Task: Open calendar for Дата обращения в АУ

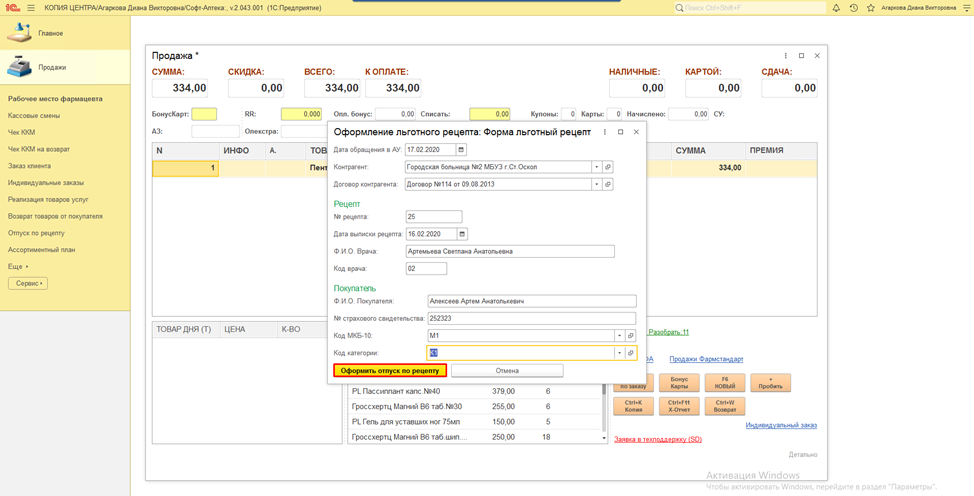Action: [462, 150]
